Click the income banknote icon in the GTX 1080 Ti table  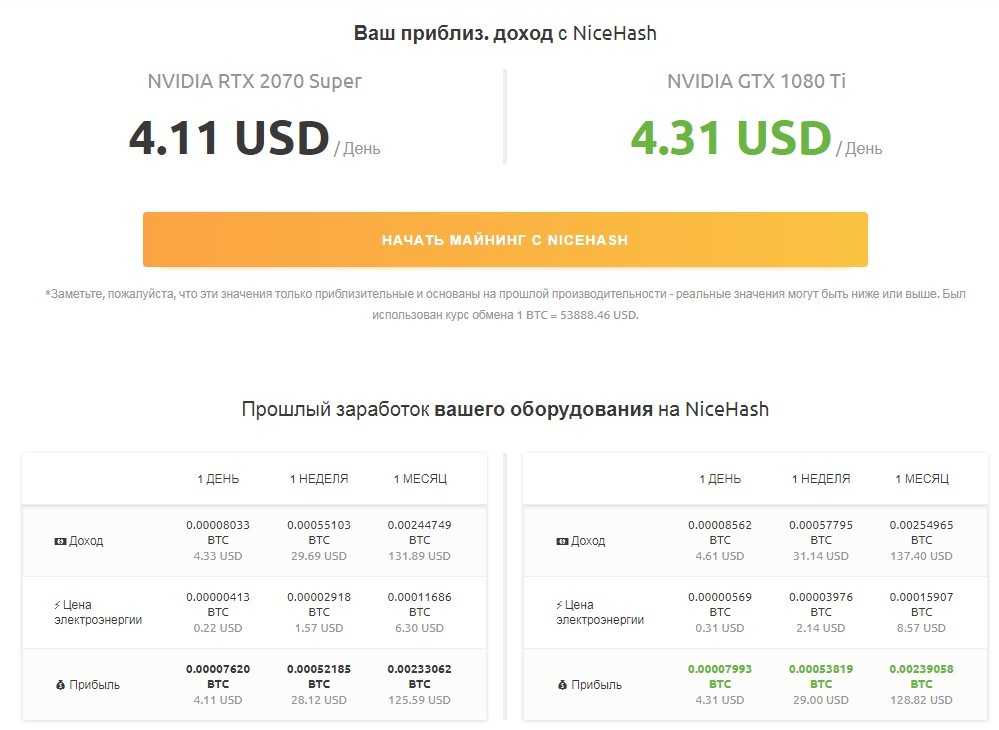pos(562,541)
